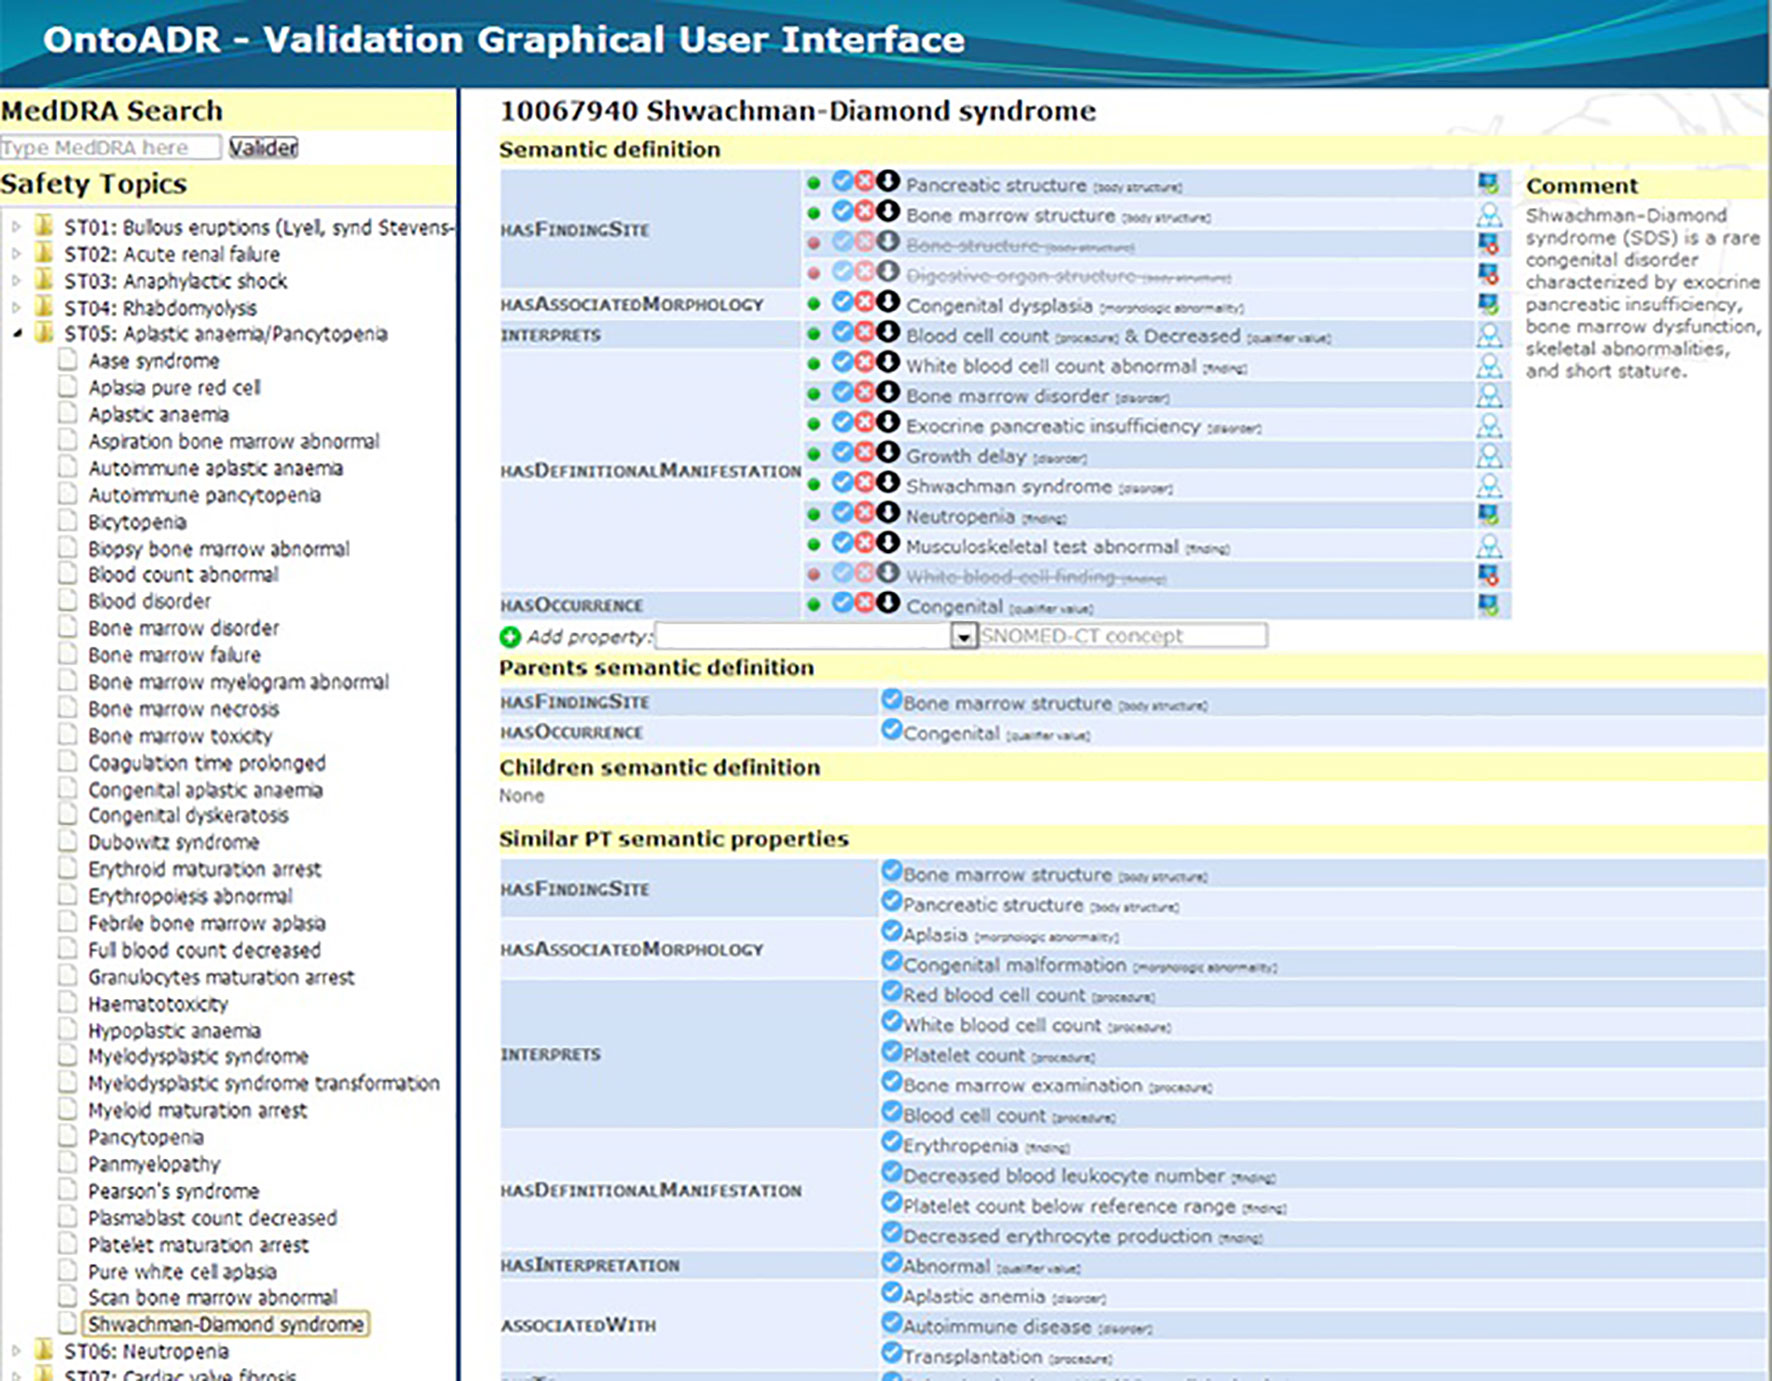Check the Bicytopenia box

pyautogui.click(x=68, y=521)
